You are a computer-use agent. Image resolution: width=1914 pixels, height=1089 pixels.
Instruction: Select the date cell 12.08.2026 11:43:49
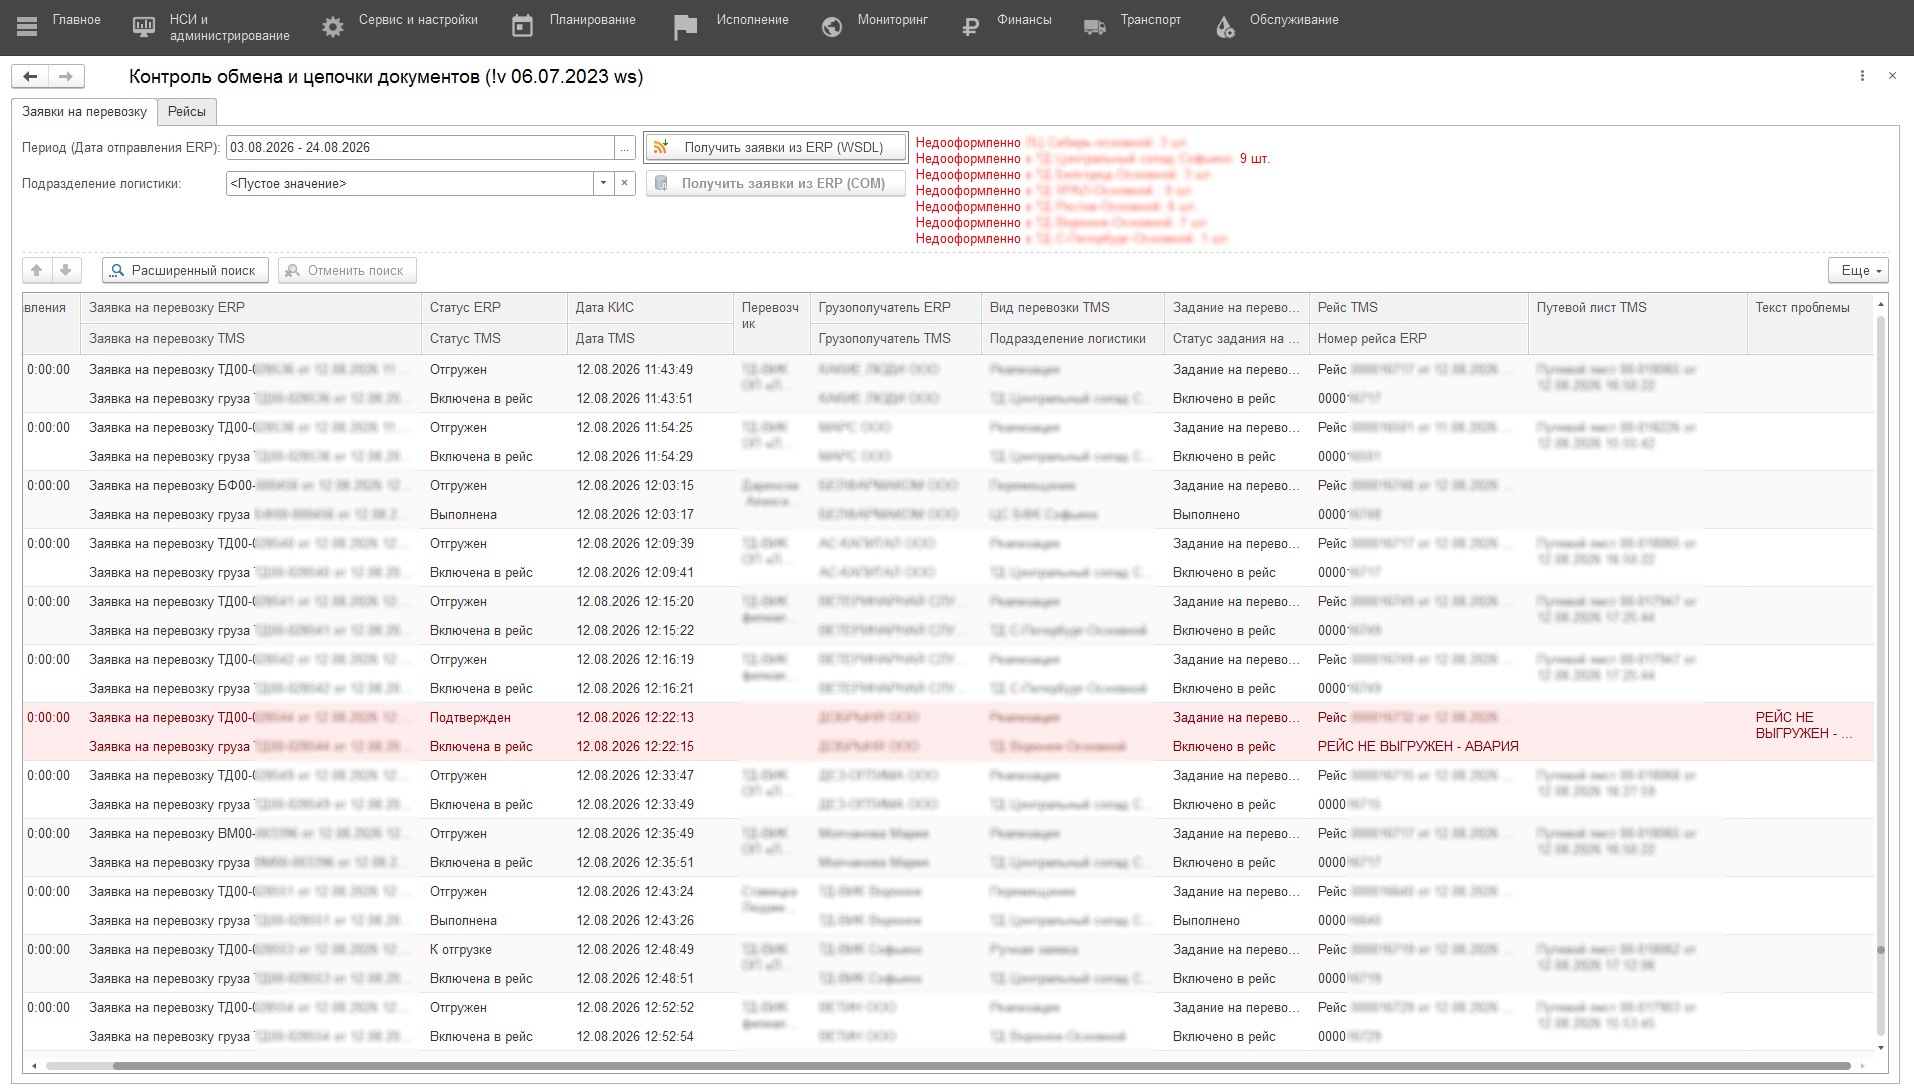point(651,370)
